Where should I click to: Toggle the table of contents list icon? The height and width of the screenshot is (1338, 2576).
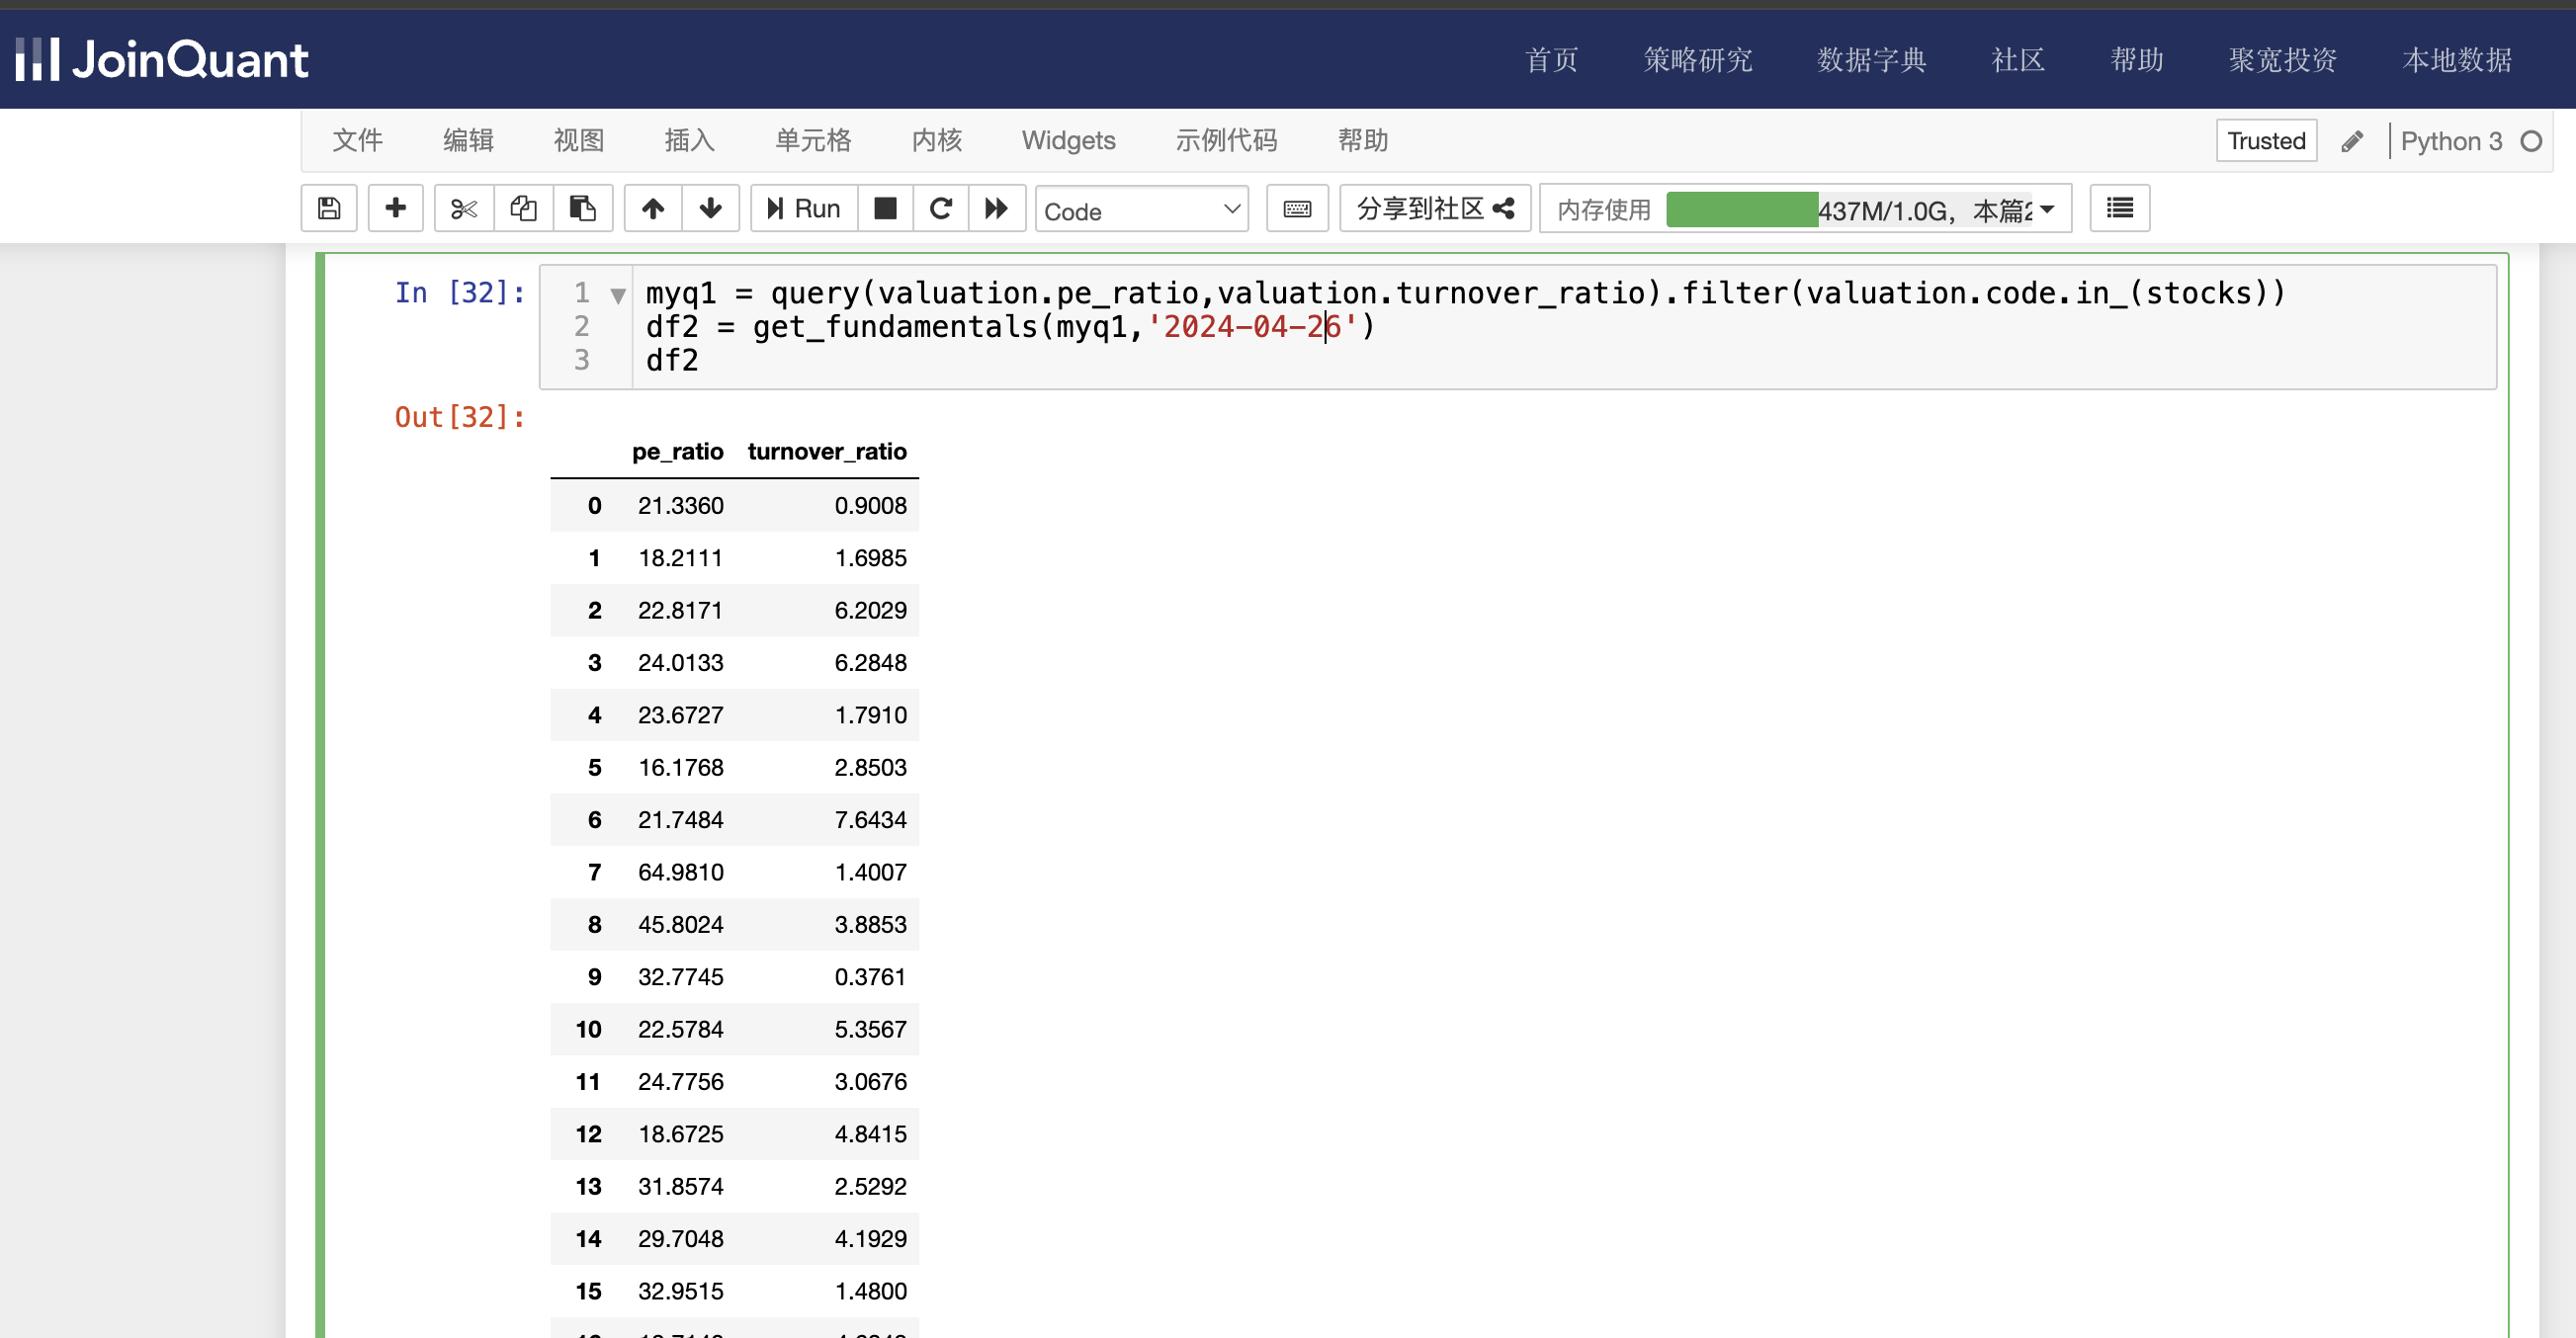point(2119,208)
